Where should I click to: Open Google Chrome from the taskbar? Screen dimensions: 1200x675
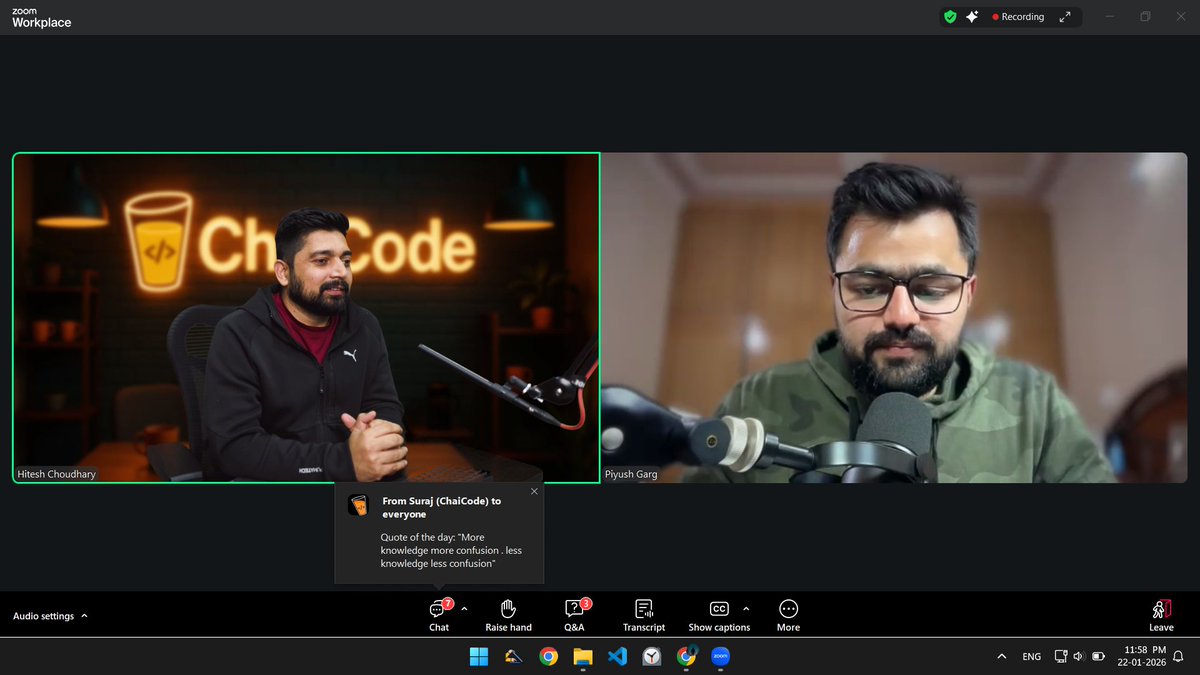click(x=548, y=657)
